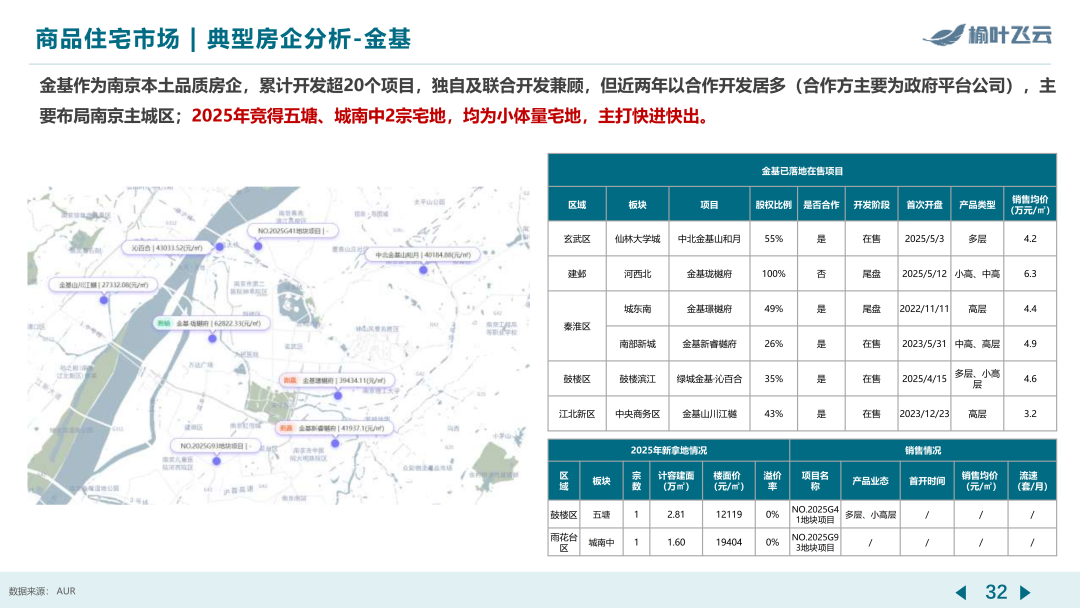Click the red text about 2025年竞得五塘、城南中
Screen dimensions: 1080x608
click(x=450, y=116)
